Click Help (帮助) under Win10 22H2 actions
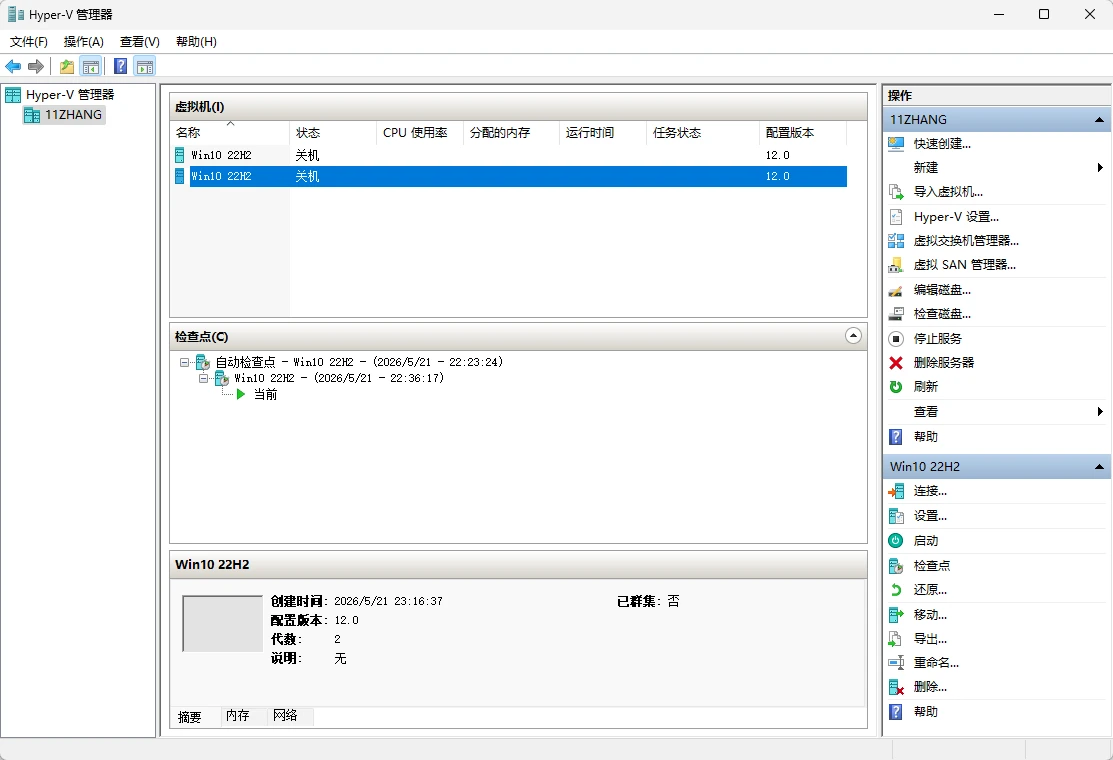Image resolution: width=1113 pixels, height=760 pixels. [925, 712]
